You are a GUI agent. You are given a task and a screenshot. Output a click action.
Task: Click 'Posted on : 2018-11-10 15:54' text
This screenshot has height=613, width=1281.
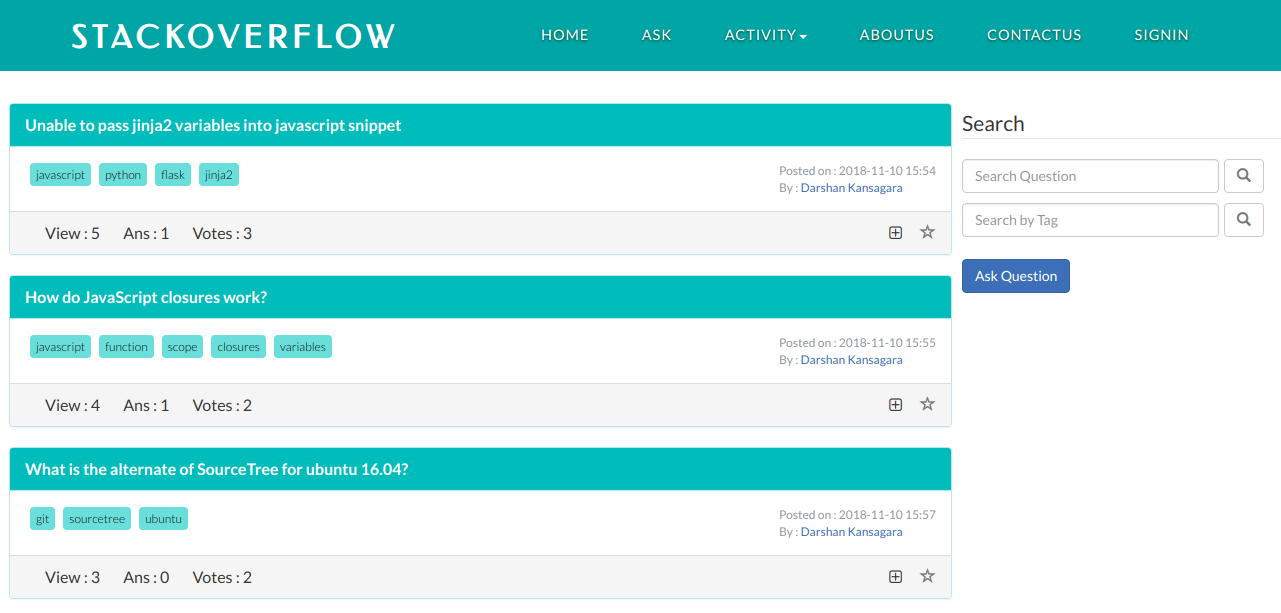tap(857, 171)
